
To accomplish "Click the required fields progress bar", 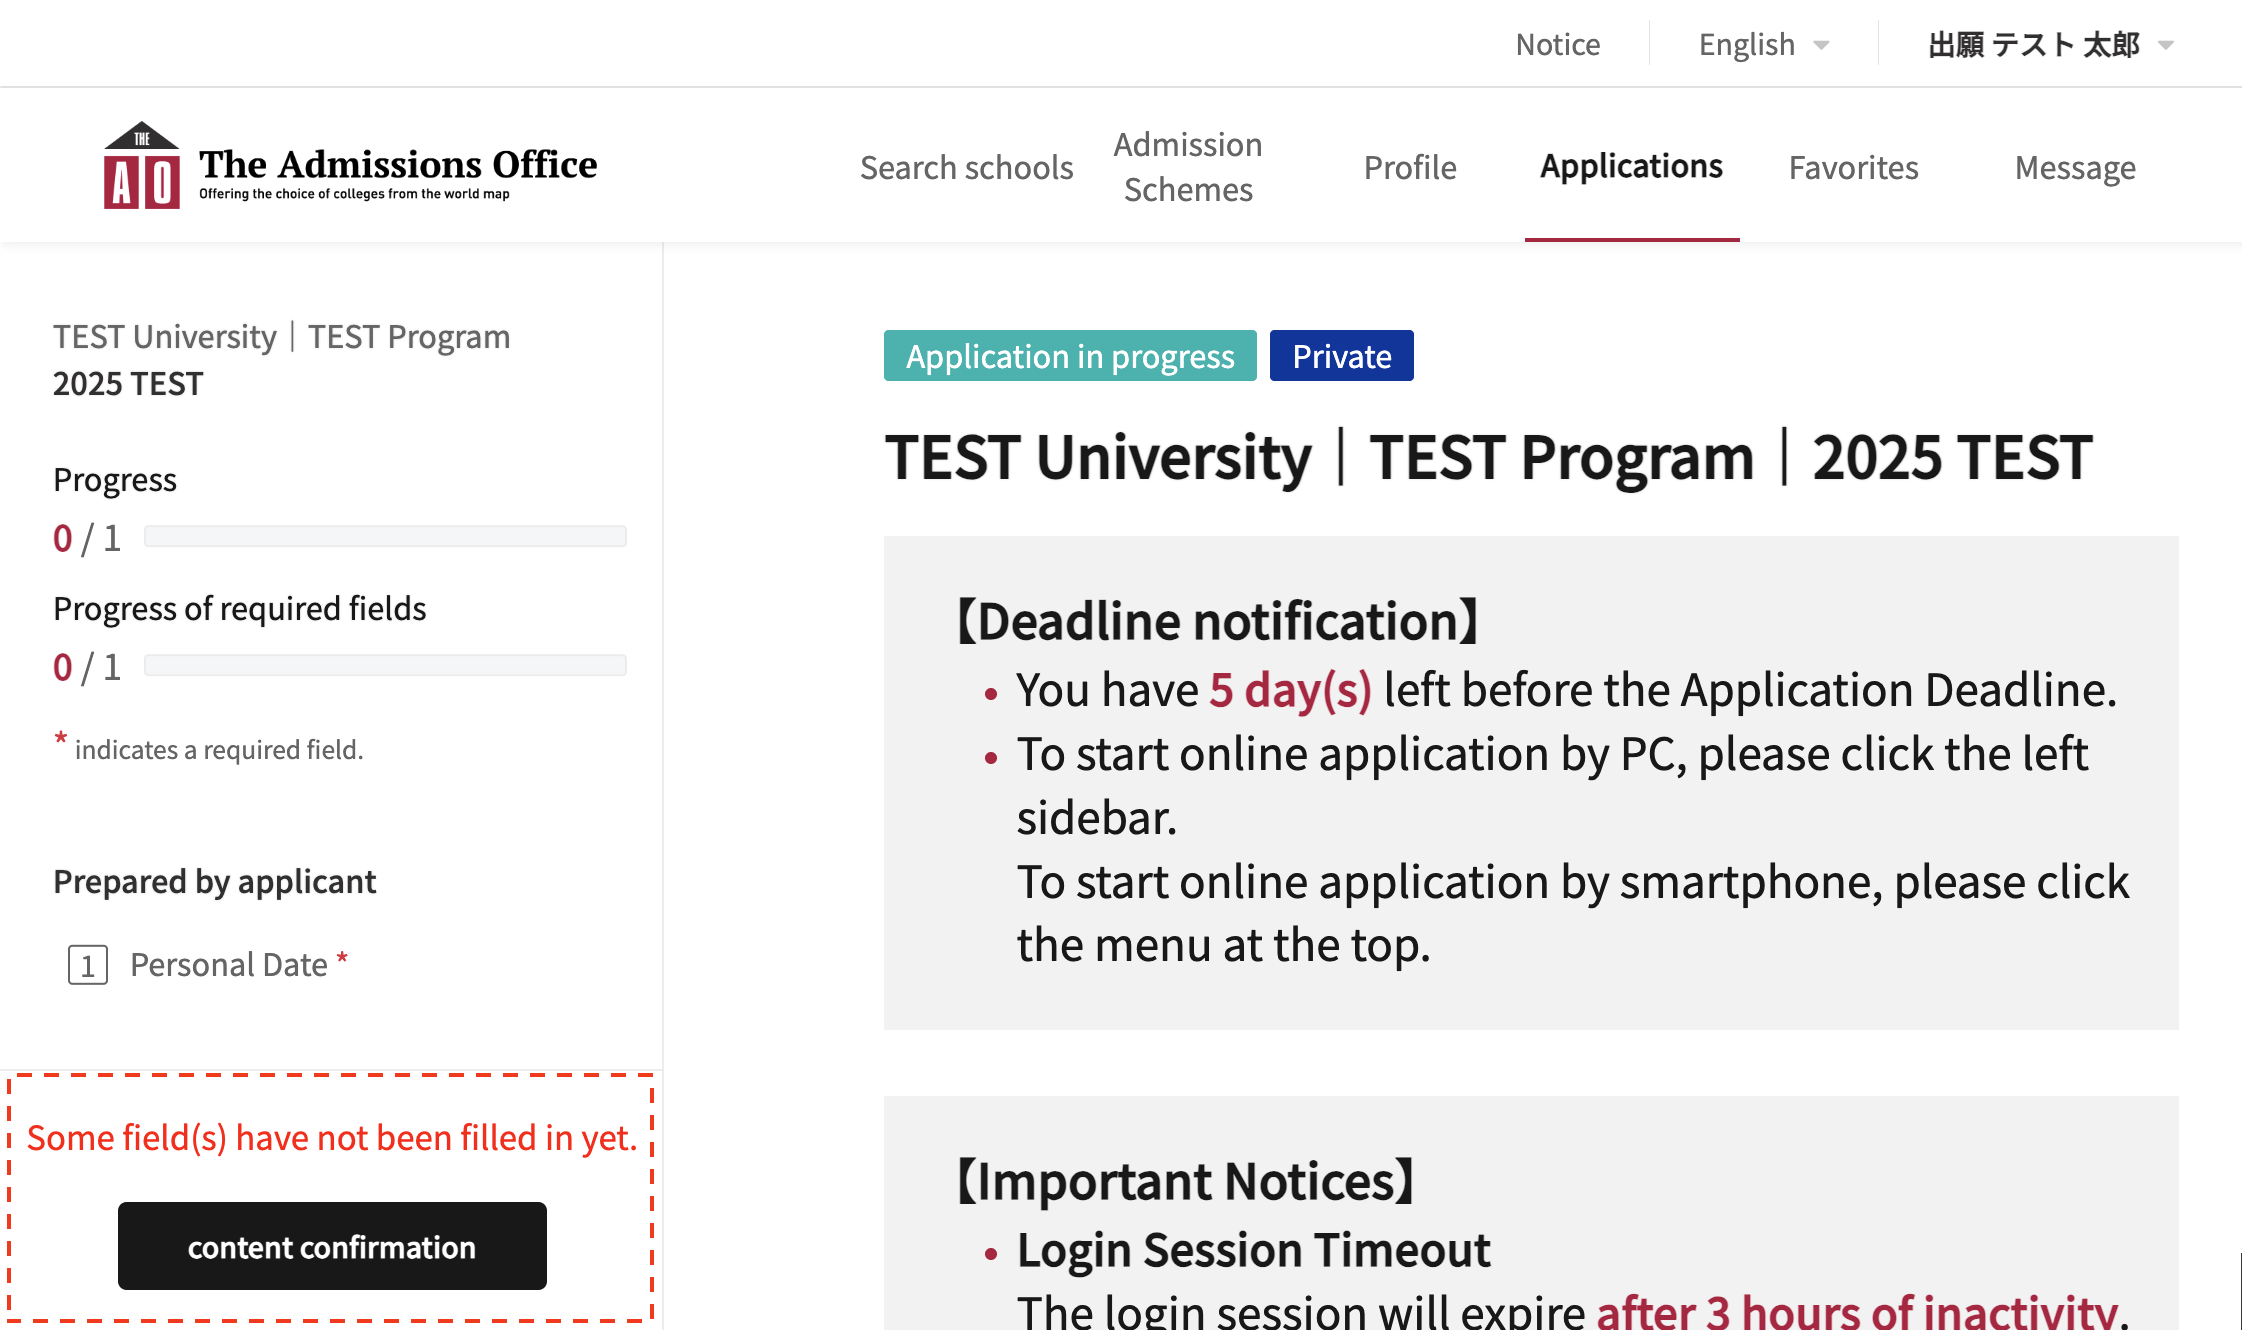I will point(385,666).
